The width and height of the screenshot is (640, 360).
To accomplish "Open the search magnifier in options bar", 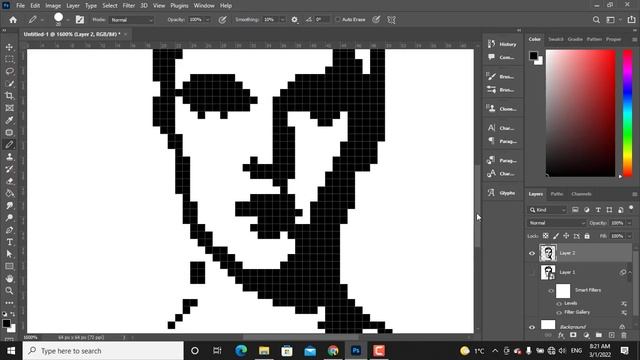I will pyautogui.click(x=596, y=20).
